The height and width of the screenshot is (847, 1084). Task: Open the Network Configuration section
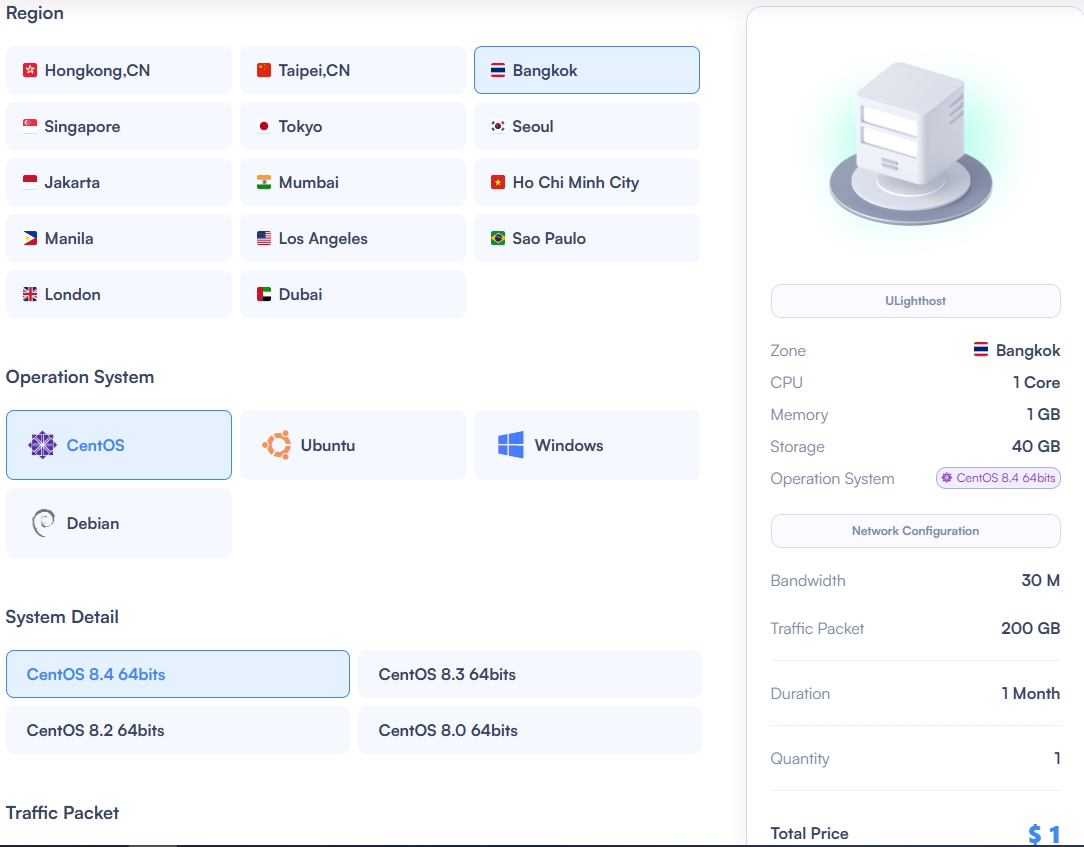914,531
